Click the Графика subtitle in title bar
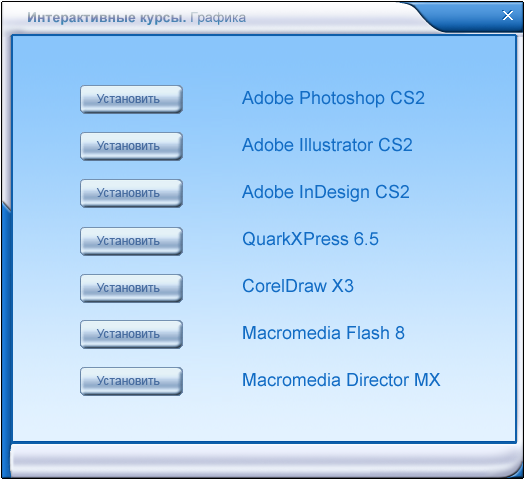Screen dimensions: 525x480 218,18
